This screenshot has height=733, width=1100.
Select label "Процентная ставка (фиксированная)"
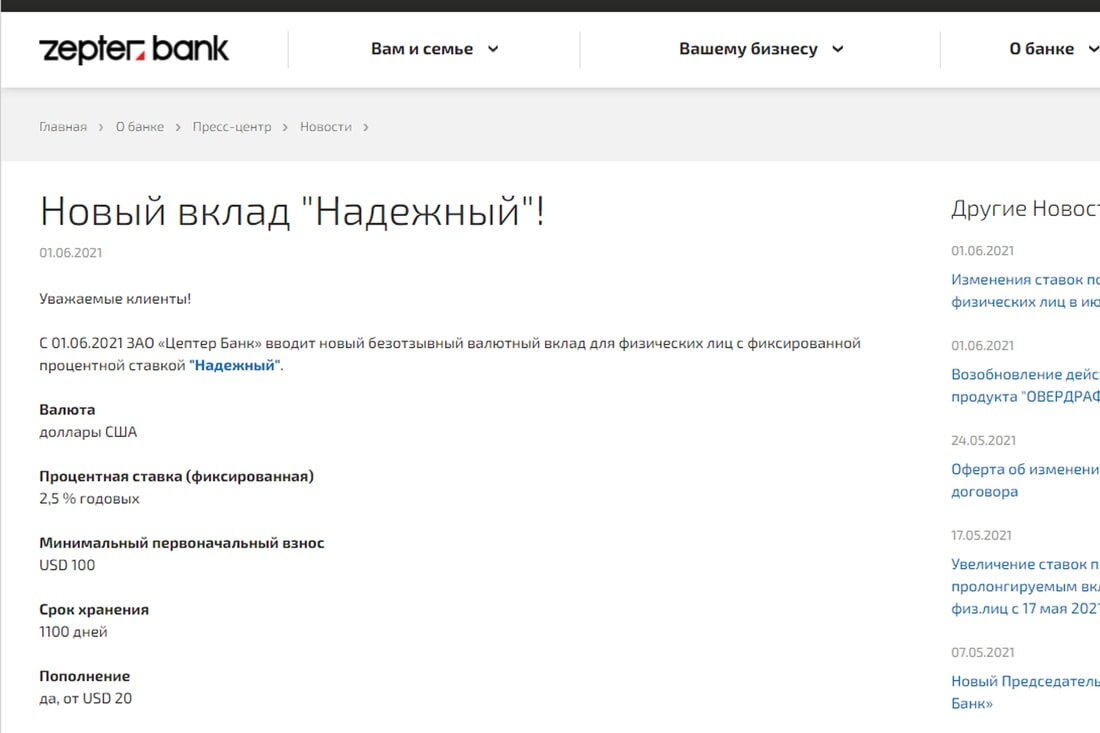[177, 476]
